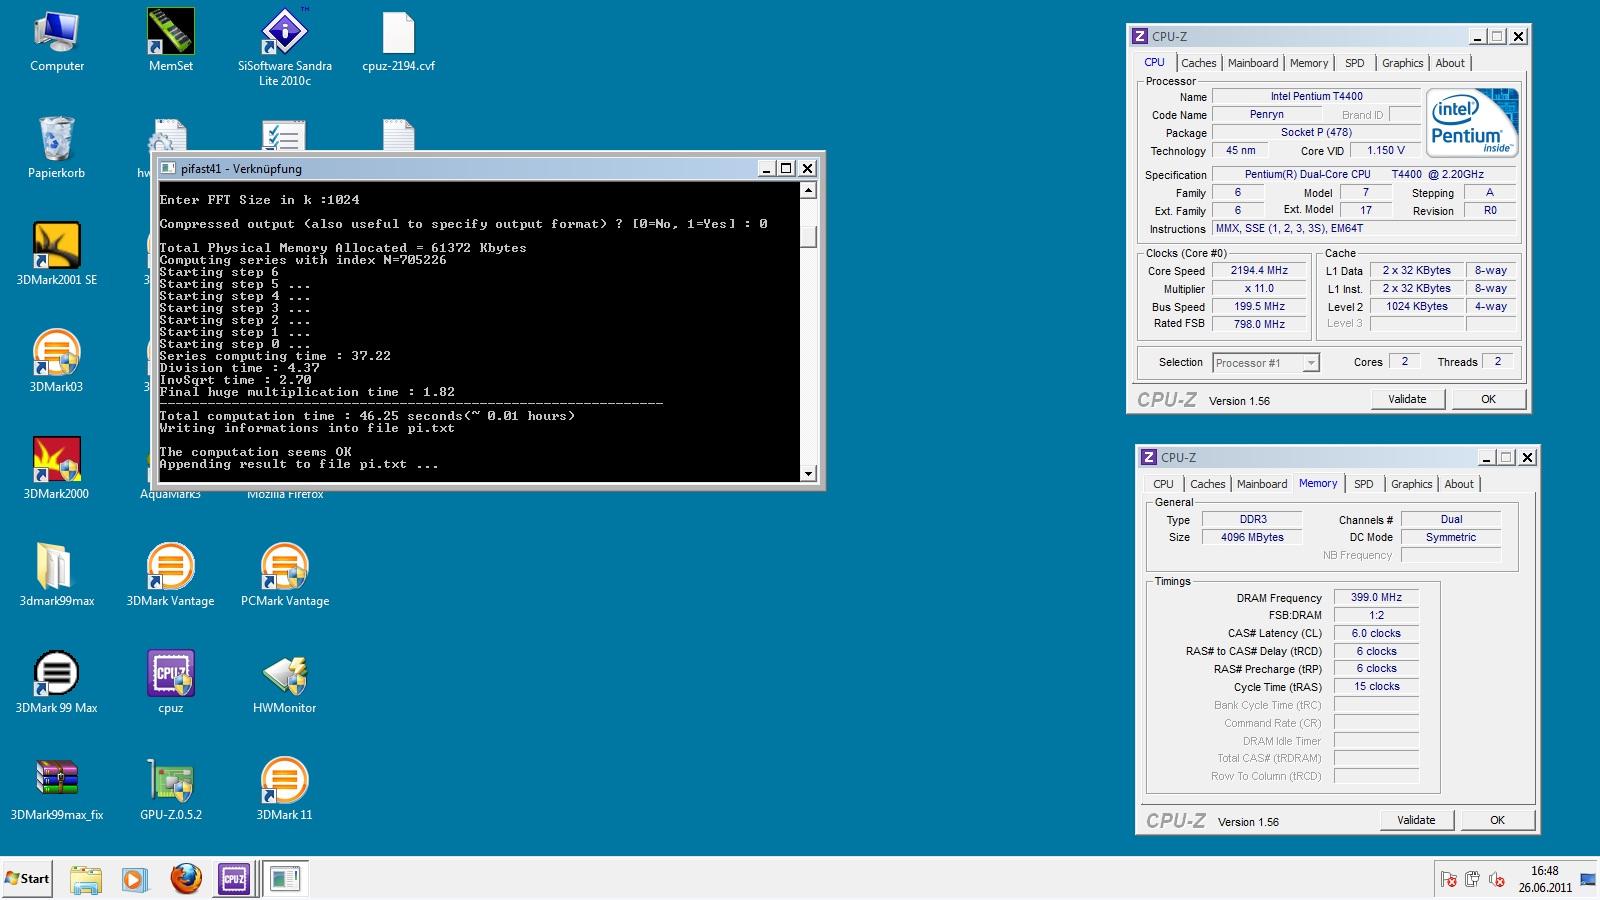The height and width of the screenshot is (900, 1600).
Task: Open About tab in top CPU-Z window
Action: coord(1450,63)
